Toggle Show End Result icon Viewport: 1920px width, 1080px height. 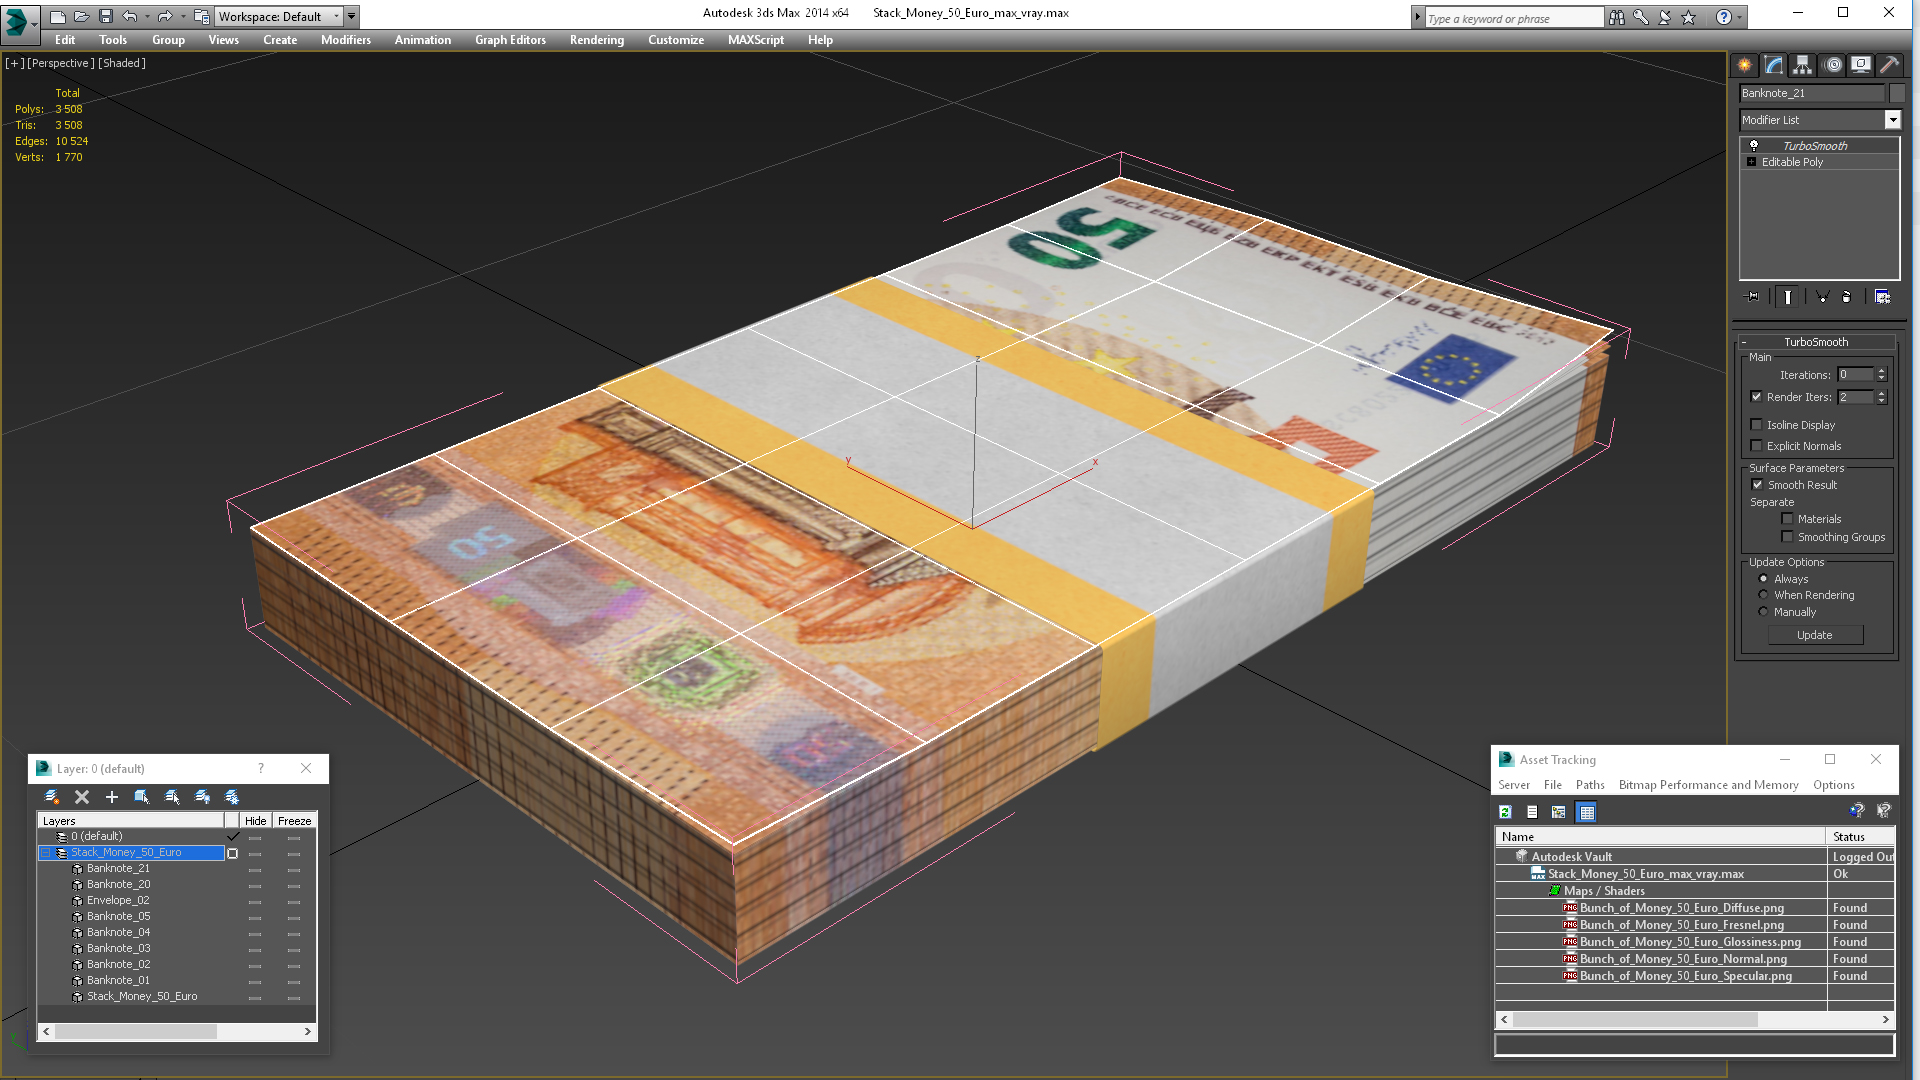[1787, 297]
